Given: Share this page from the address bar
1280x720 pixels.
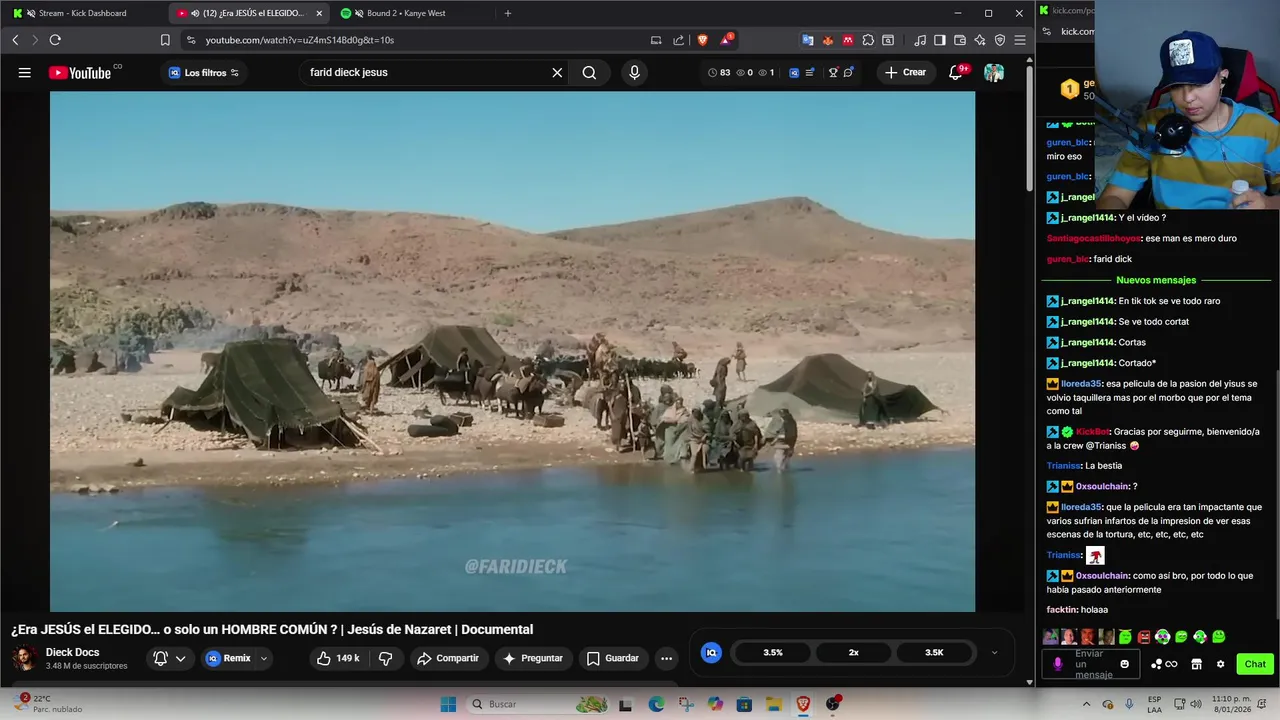Looking at the screenshot, I should point(679,40).
